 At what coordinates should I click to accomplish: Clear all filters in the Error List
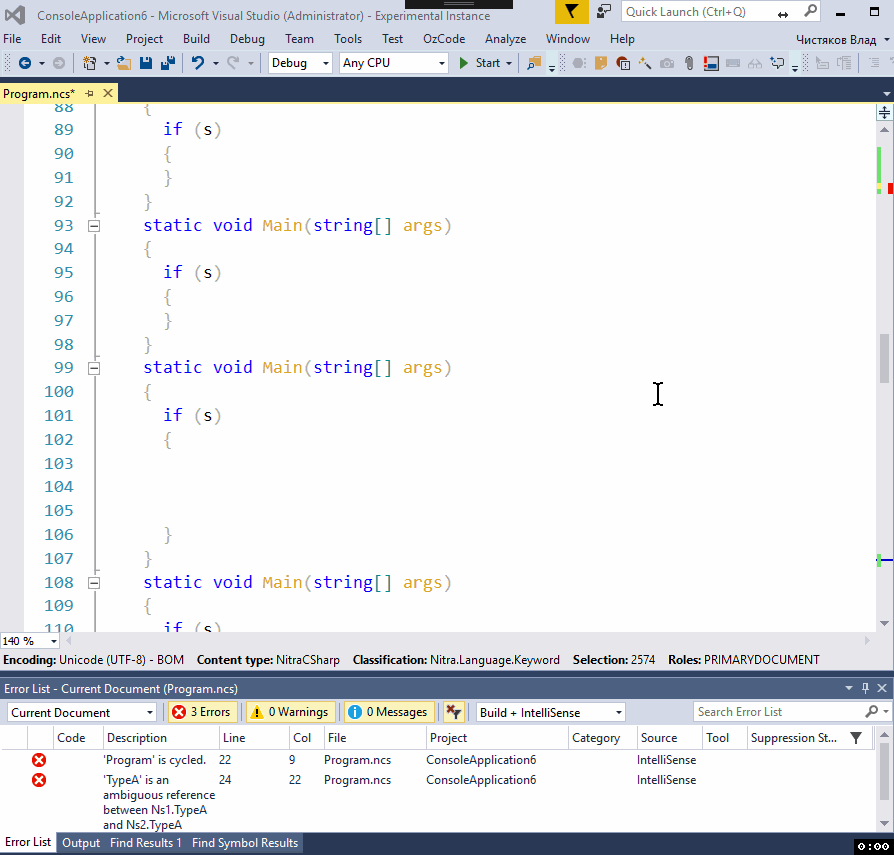tap(453, 712)
